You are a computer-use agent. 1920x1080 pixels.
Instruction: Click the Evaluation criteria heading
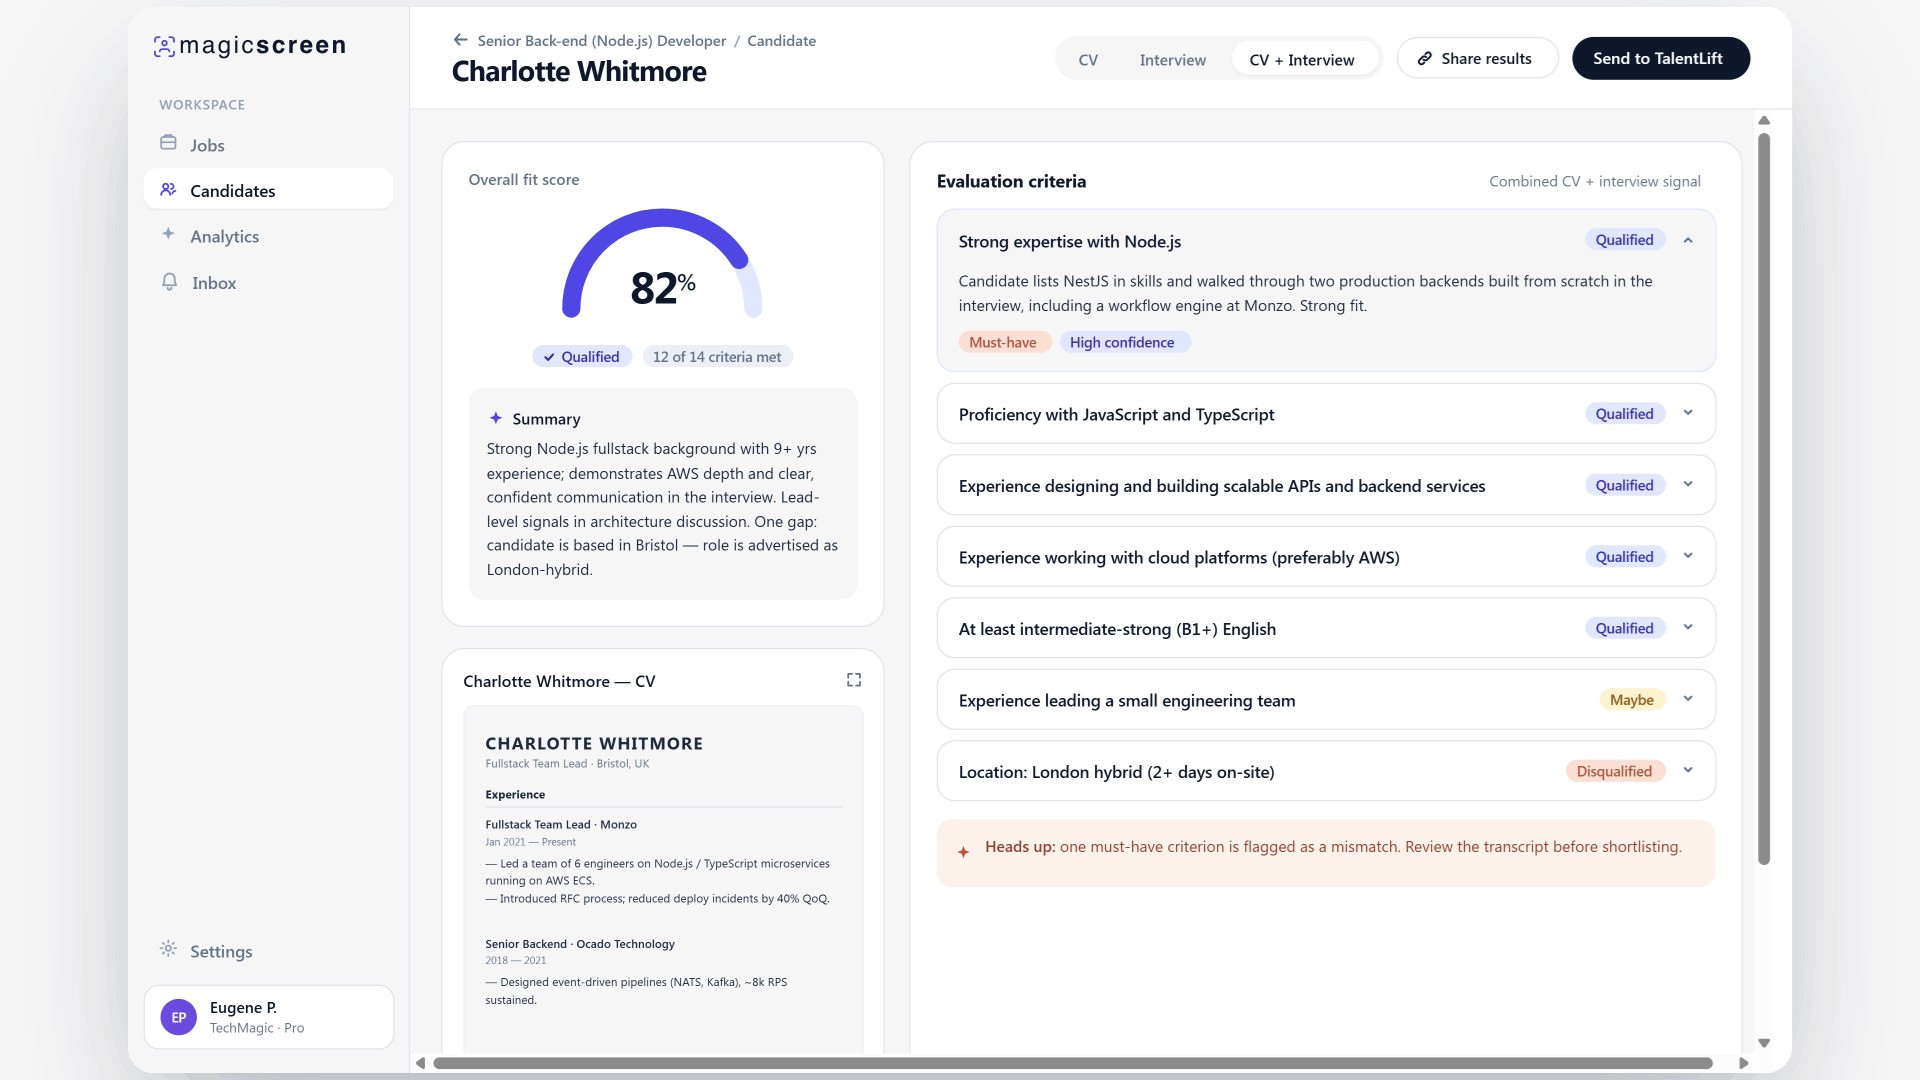pyautogui.click(x=1011, y=181)
